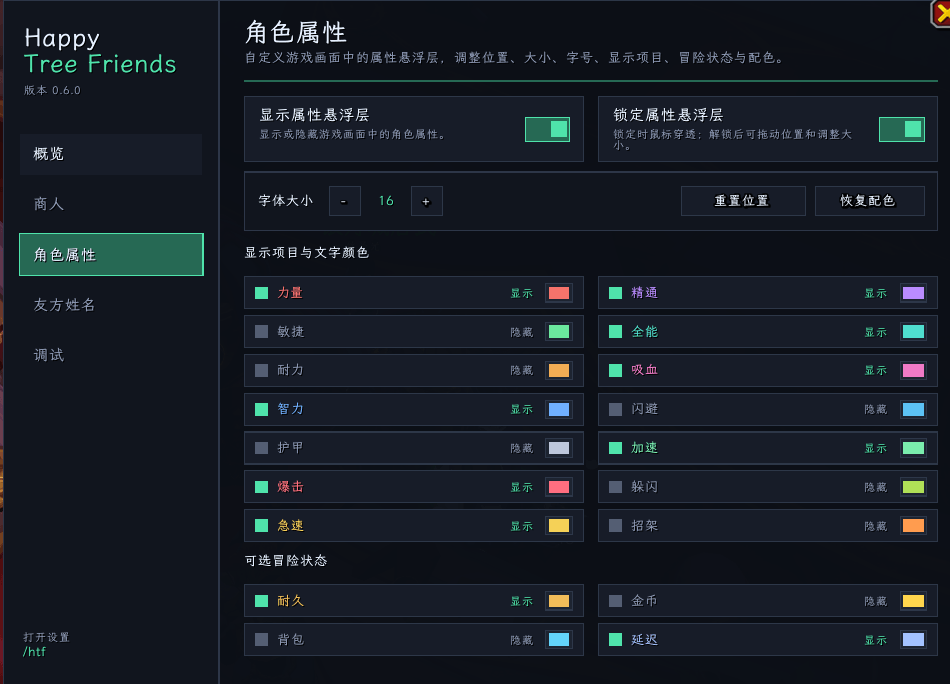Open the 力量 red color swatch

[559, 293]
